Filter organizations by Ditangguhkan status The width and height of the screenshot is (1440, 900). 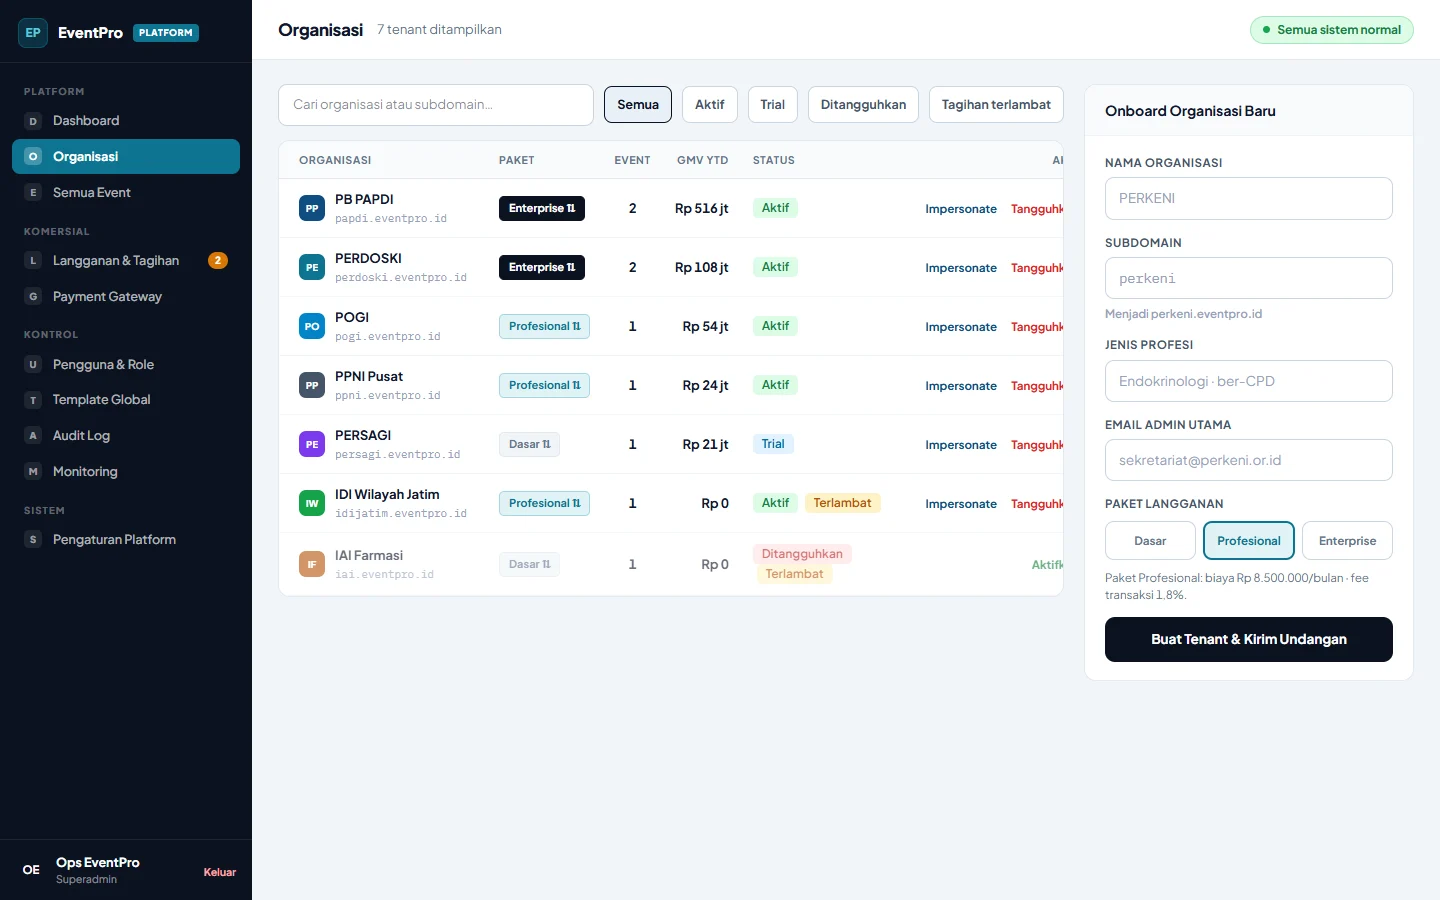pyautogui.click(x=863, y=105)
